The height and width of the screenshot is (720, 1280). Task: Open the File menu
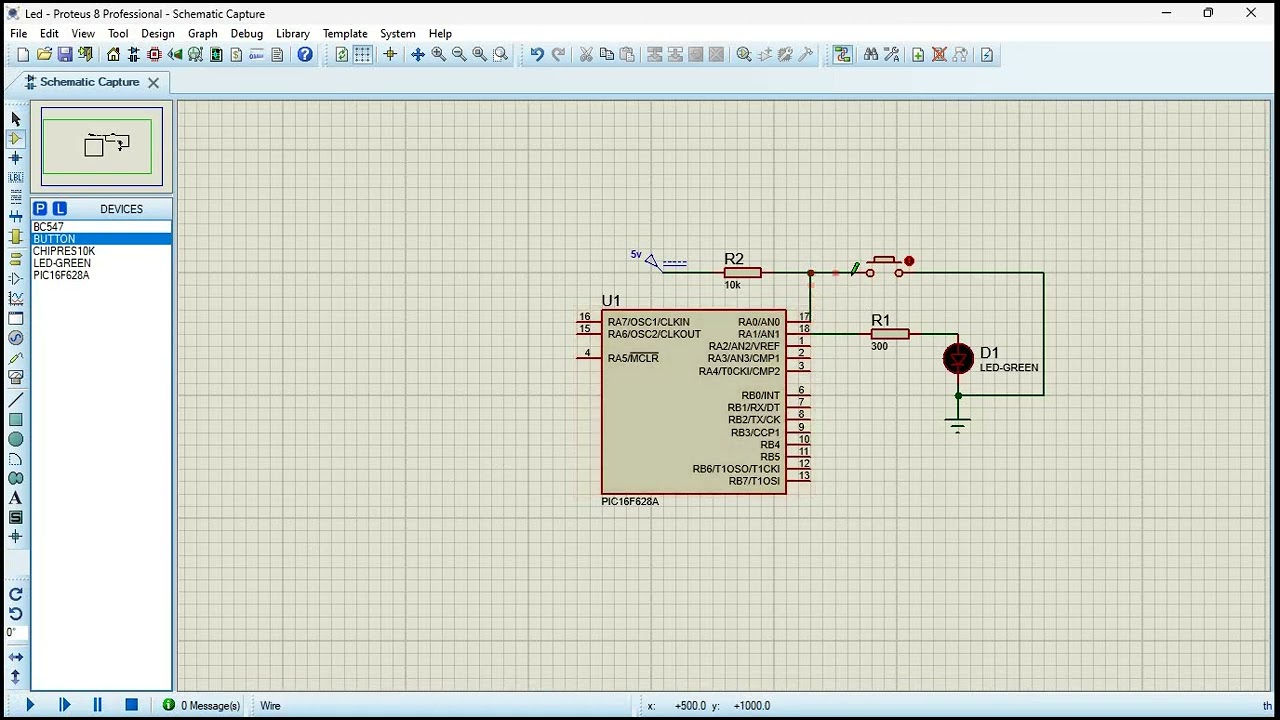pos(19,33)
